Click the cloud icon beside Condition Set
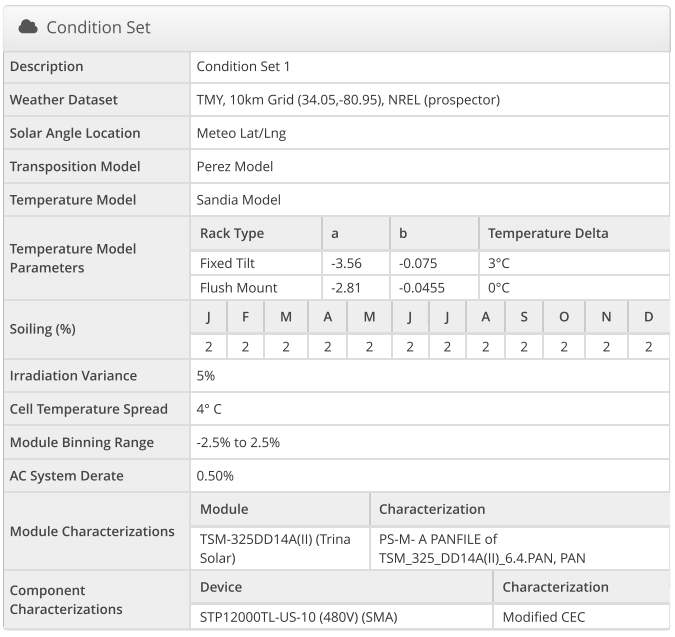 tap(28, 27)
